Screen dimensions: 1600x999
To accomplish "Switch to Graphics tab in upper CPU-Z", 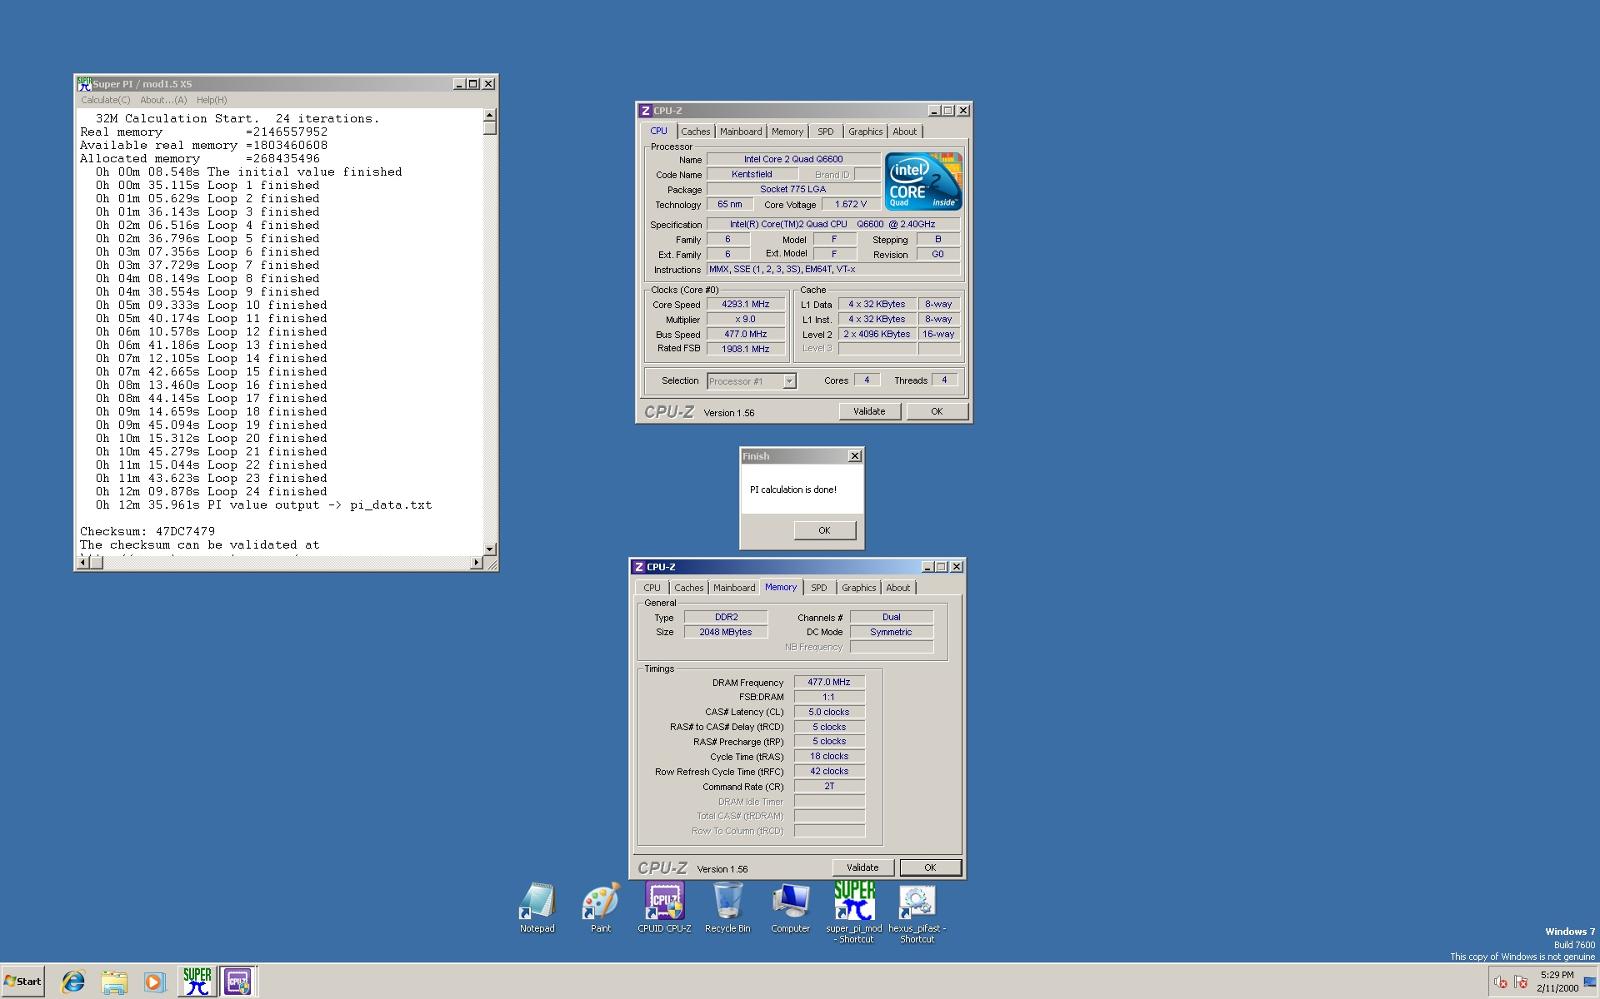I will tap(865, 132).
